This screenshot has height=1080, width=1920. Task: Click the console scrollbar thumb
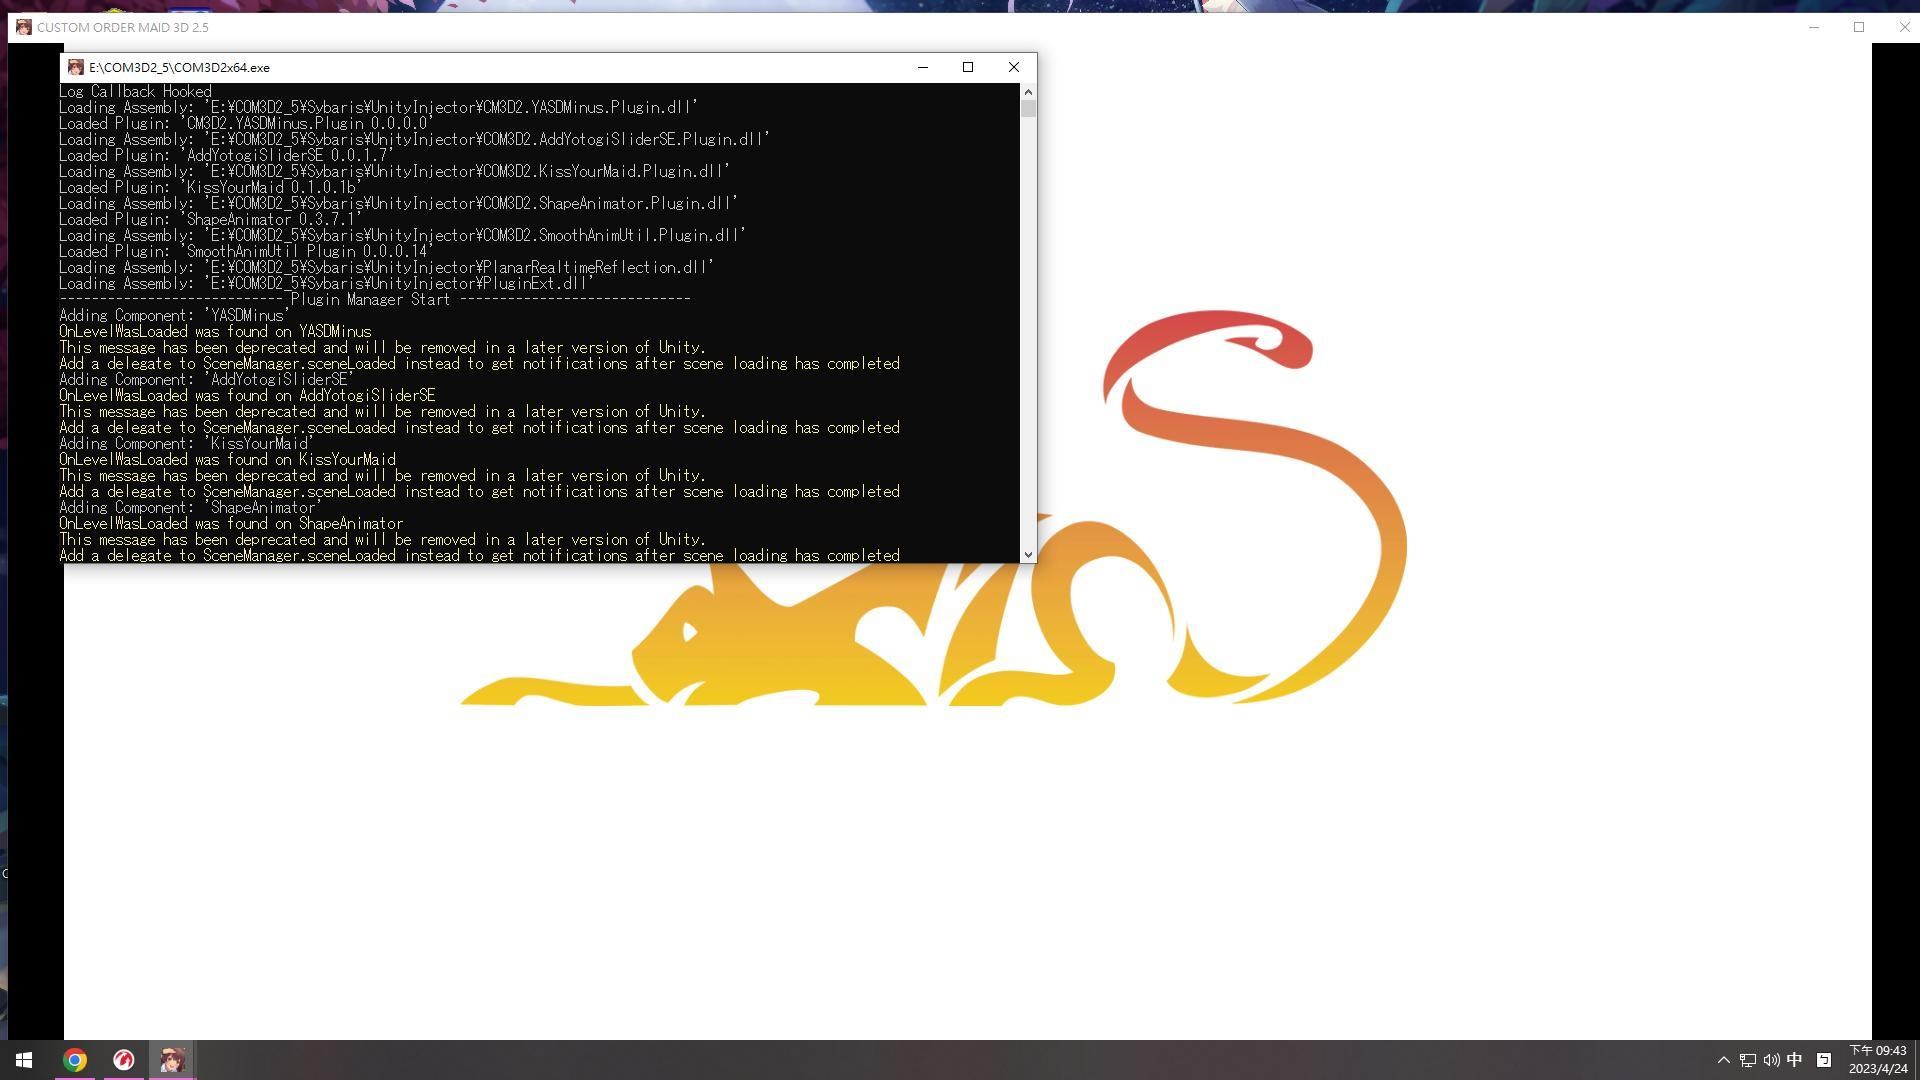pyautogui.click(x=1028, y=109)
